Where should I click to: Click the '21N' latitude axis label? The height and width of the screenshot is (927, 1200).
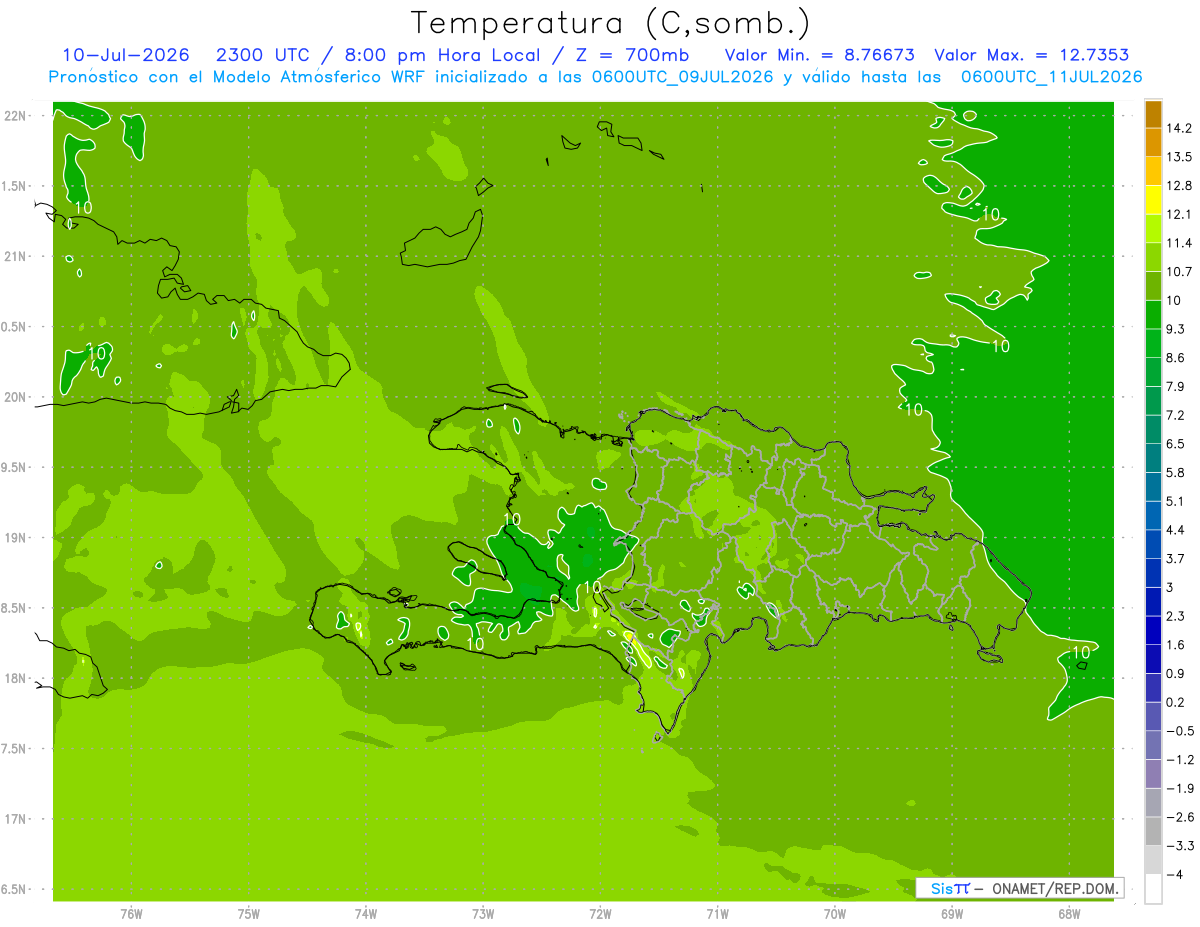tap(17, 256)
